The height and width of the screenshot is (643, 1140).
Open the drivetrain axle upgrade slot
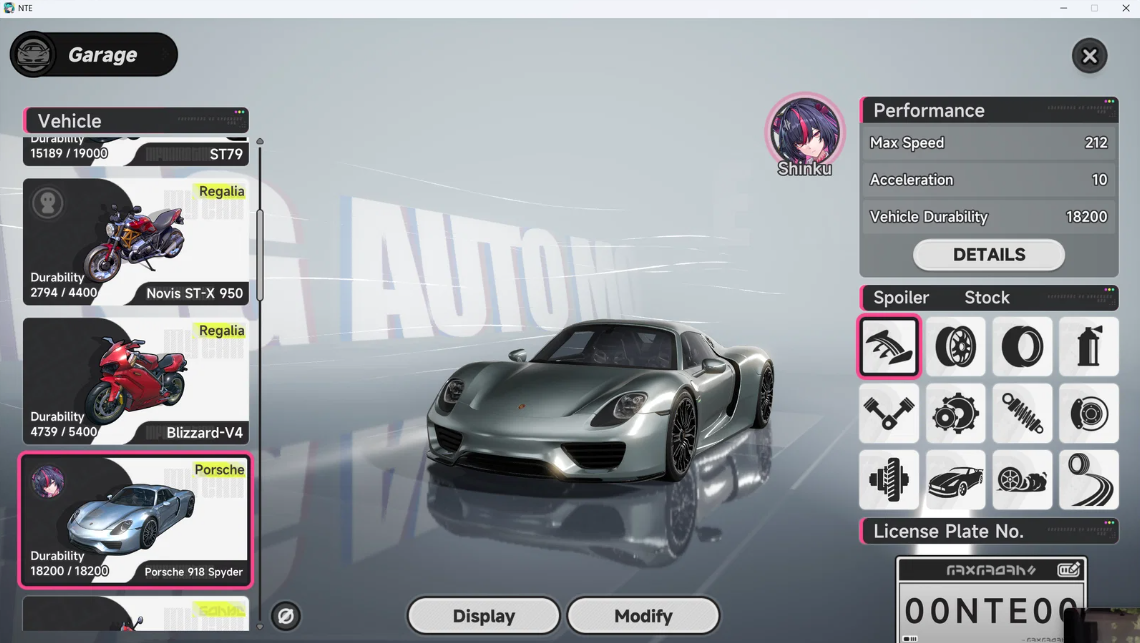tap(888, 480)
